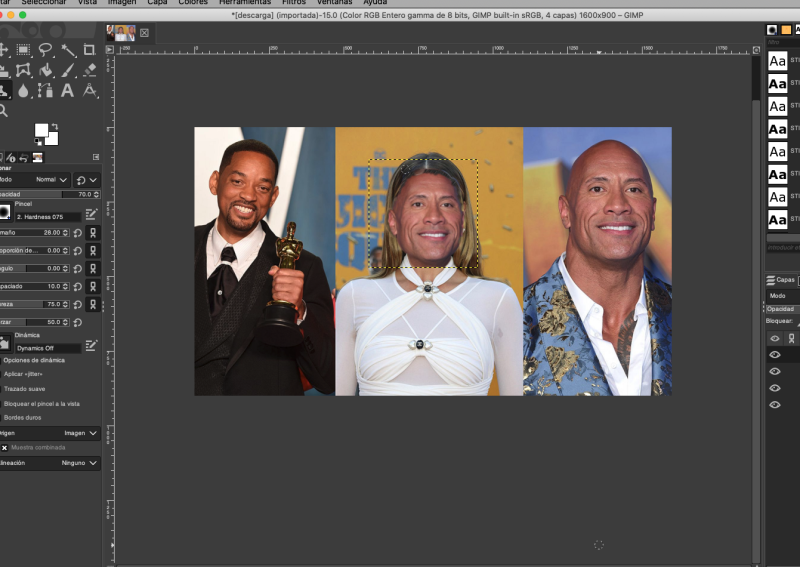
Task: Uncheck the Muestra combinada checkbox
Action: click(x=5, y=447)
